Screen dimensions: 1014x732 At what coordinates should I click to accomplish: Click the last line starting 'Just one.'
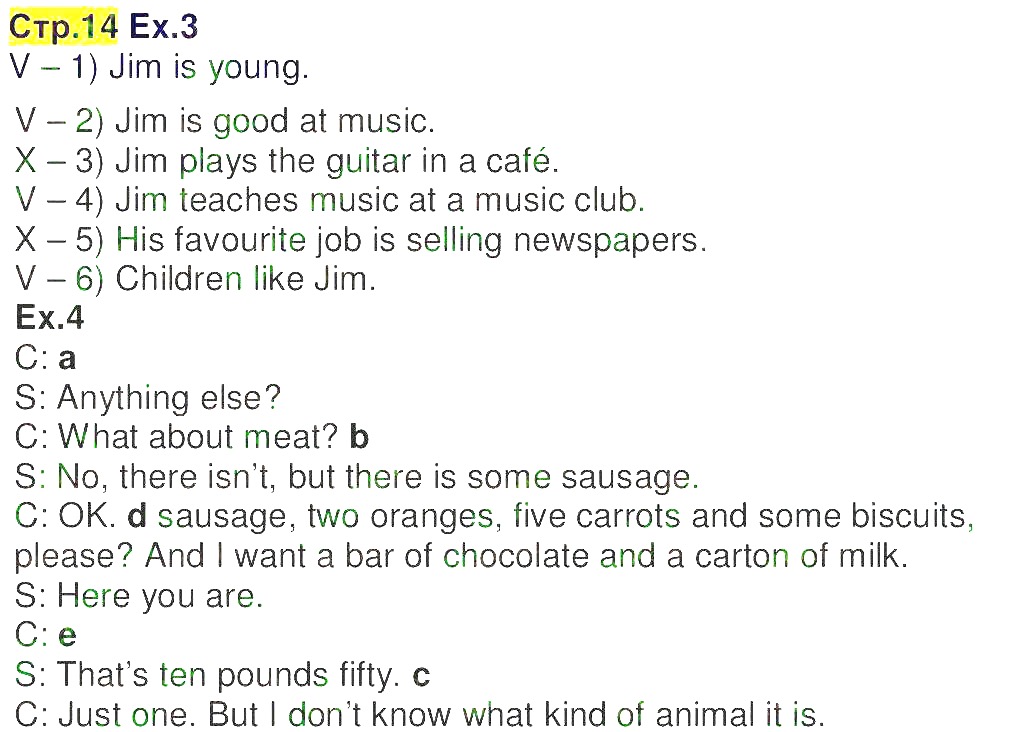tap(442, 715)
